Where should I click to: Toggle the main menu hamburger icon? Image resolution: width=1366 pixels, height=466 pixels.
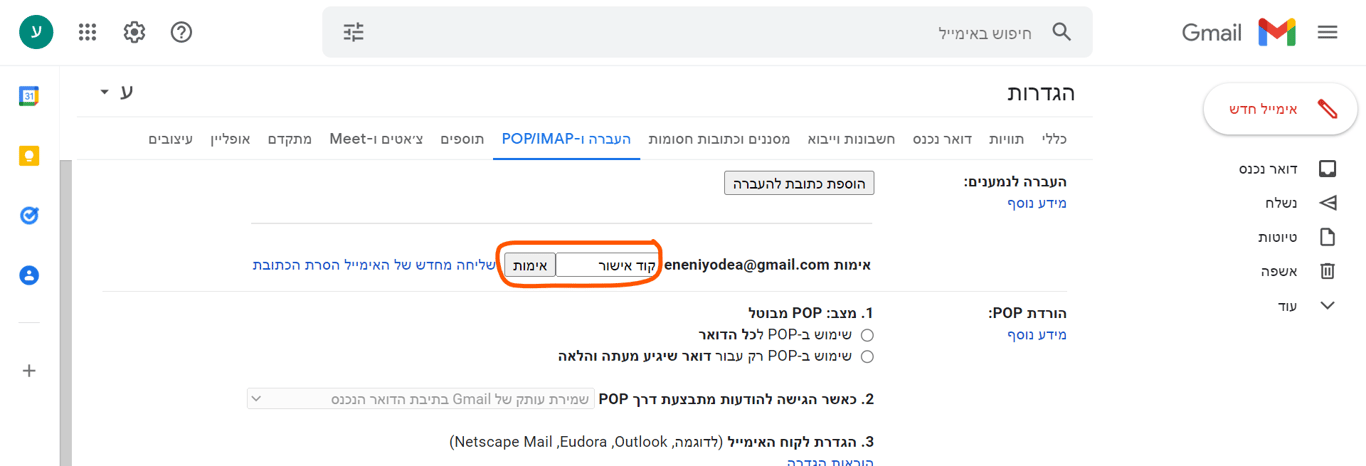click(1327, 32)
